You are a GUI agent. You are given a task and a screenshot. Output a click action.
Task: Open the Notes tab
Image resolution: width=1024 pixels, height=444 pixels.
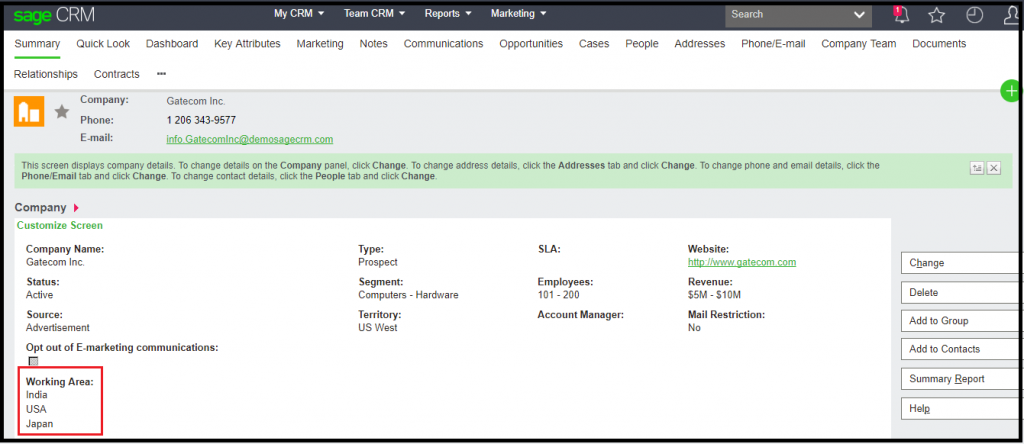(374, 44)
